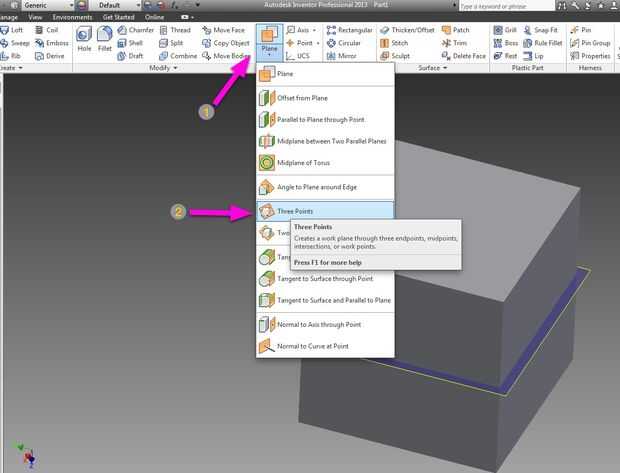
Task: Select the Delete Face tool
Action: coord(463,56)
